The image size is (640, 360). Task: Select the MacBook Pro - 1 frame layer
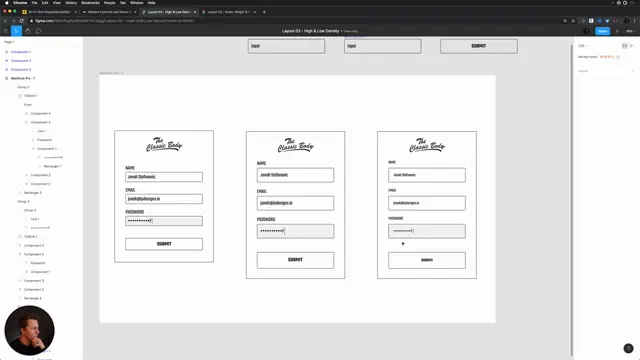click(x=23, y=78)
